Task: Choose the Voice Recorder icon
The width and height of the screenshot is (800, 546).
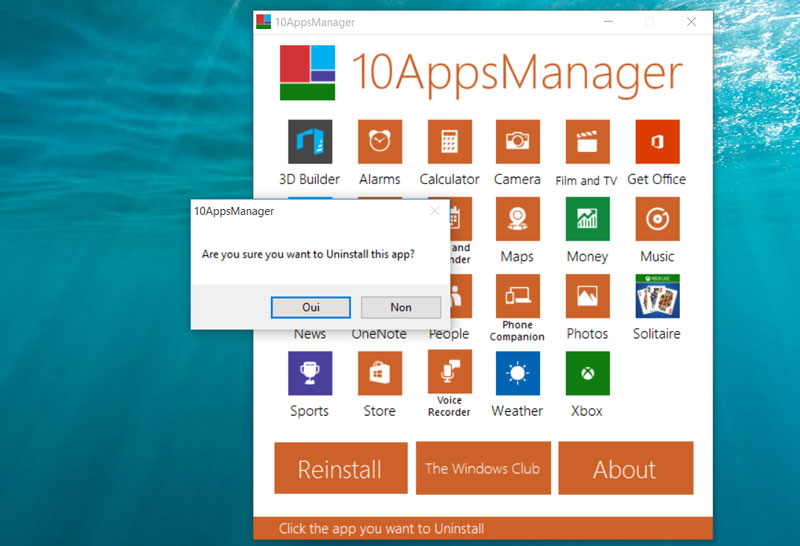Action: 449,371
